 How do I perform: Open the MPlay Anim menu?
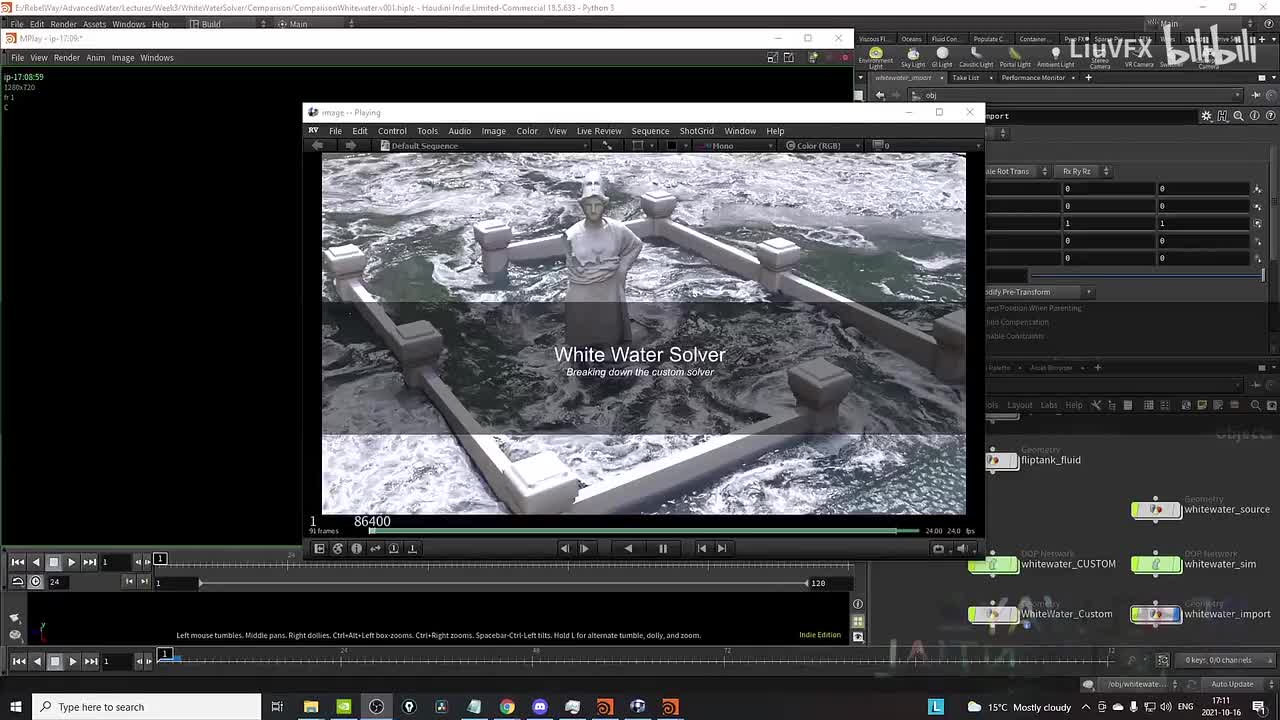[95, 58]
